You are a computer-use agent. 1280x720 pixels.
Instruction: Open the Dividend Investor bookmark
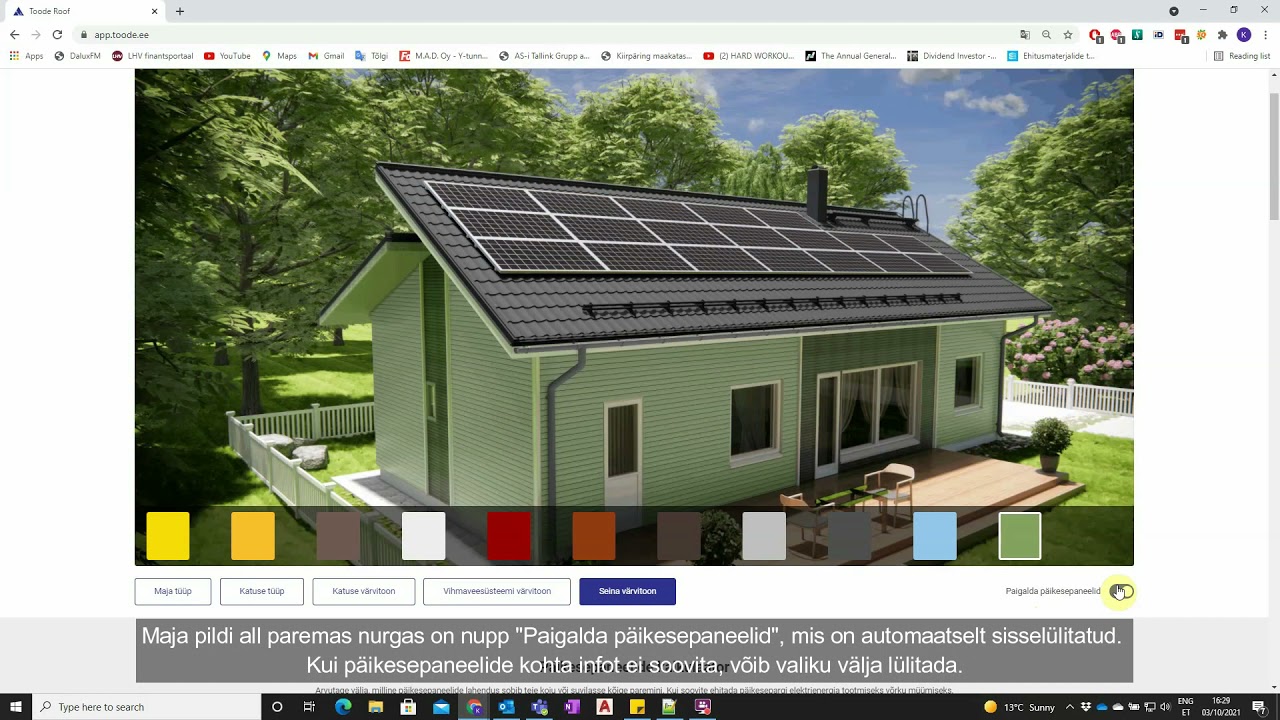[x=951, y=56]
